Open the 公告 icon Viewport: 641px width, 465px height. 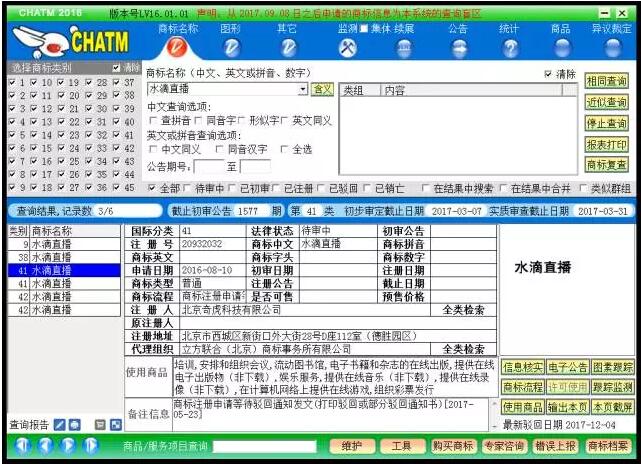coord(460,48)
